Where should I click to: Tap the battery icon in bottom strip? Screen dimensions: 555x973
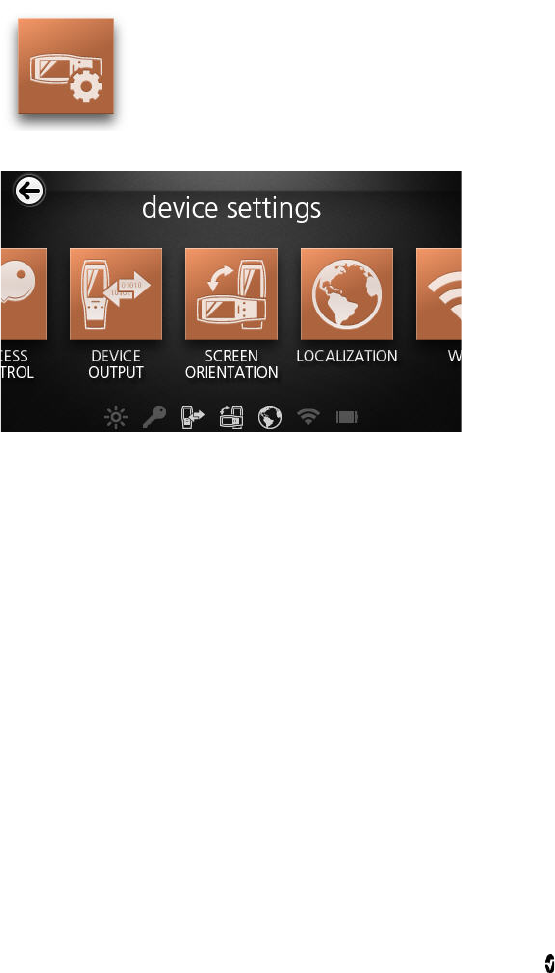[347, 418]
